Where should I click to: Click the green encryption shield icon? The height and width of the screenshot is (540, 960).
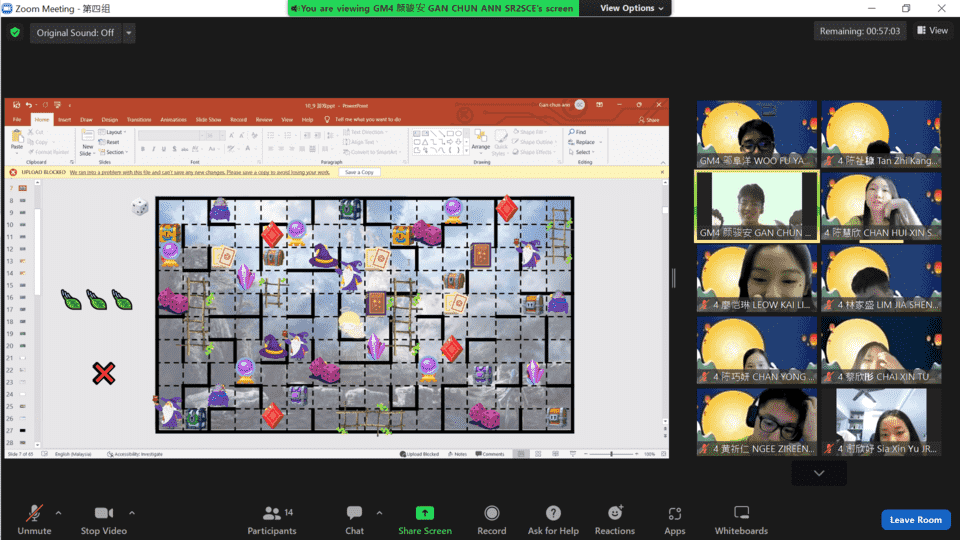15,32
